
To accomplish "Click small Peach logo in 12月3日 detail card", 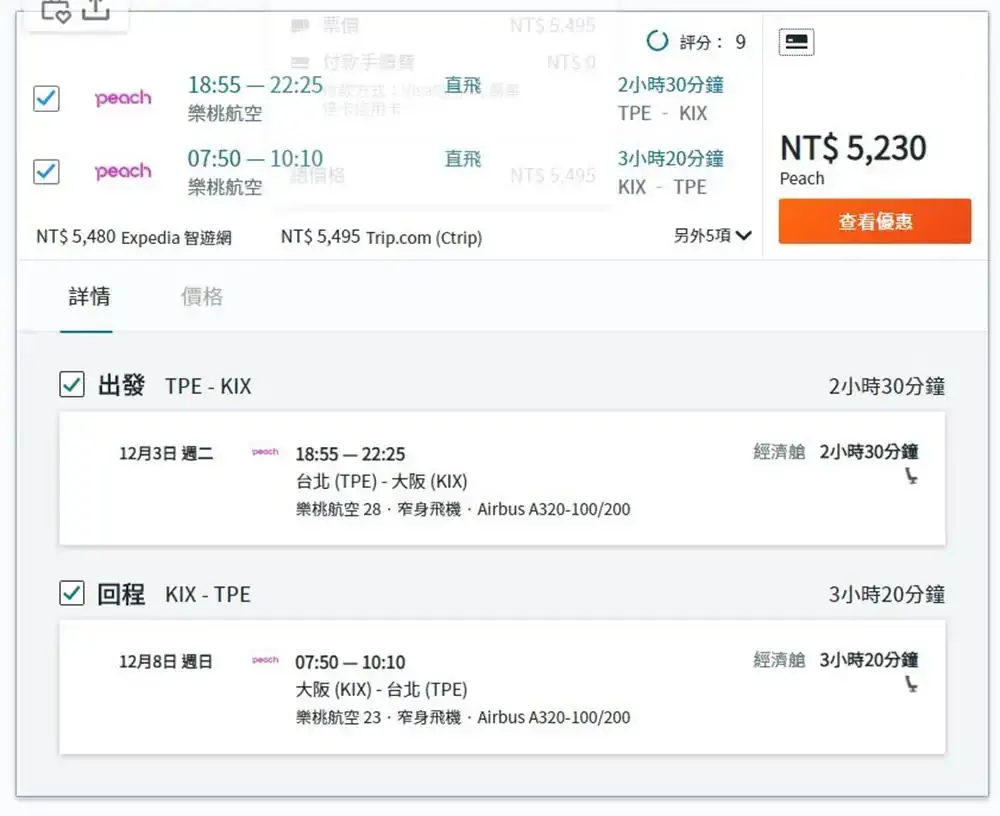I will pyautogui.click(x=265, y=452).
